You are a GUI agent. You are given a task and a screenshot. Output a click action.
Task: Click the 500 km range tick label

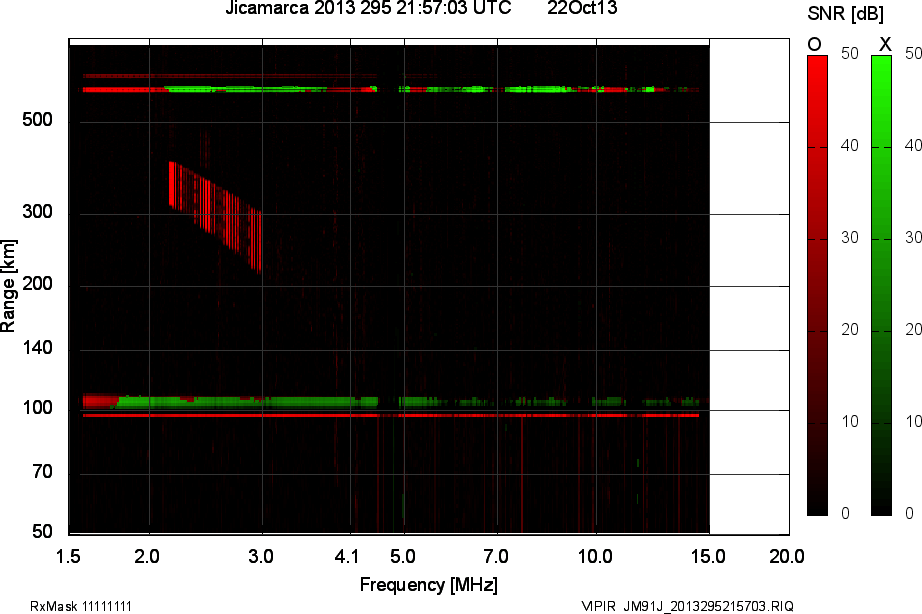(x=37, y=120)
